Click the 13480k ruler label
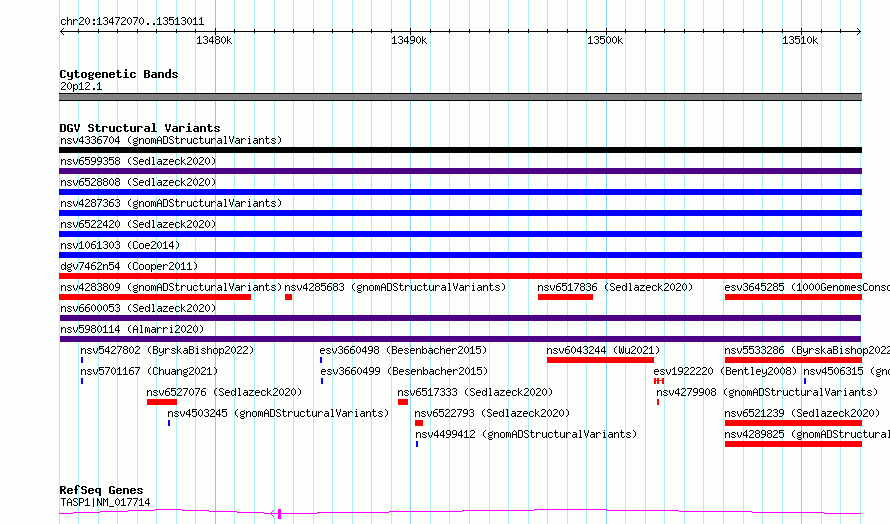 click(214, 40)
